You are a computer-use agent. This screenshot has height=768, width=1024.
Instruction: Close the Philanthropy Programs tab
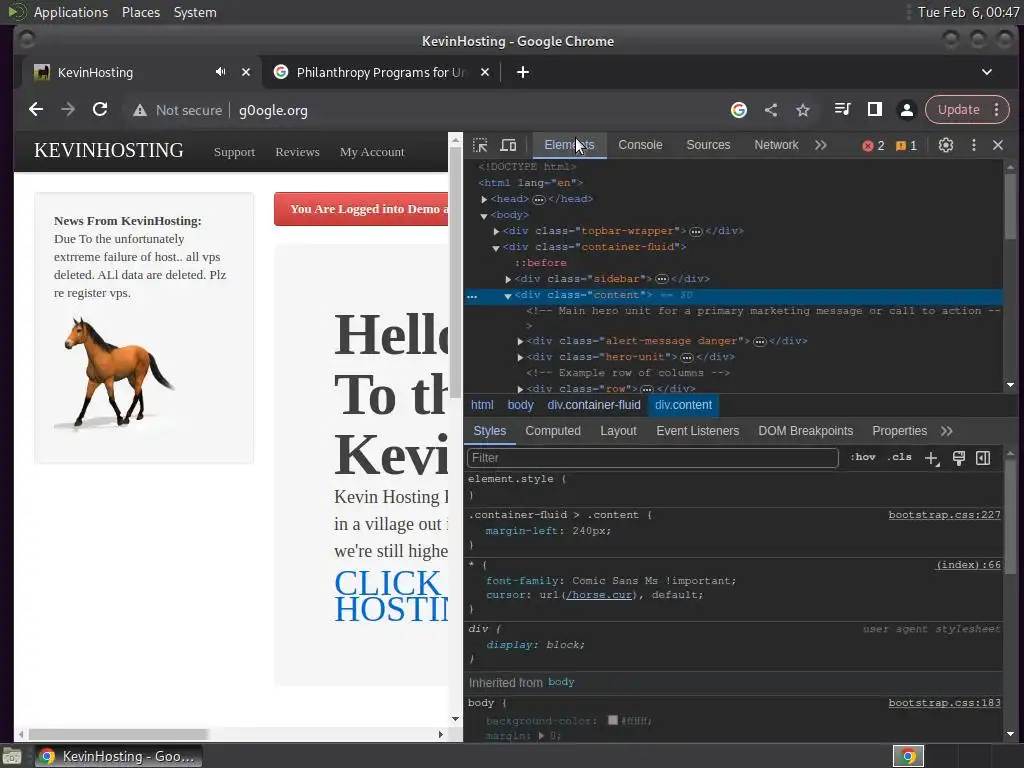[485, 72]
